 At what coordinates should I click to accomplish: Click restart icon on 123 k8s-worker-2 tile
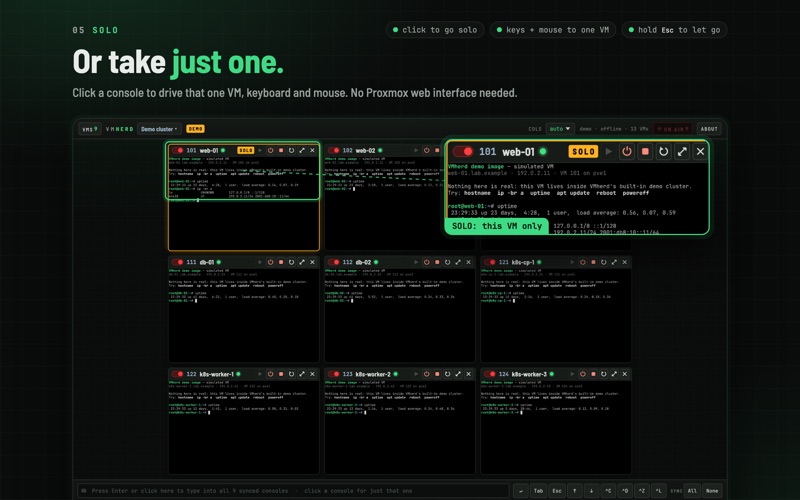(447, 374)
